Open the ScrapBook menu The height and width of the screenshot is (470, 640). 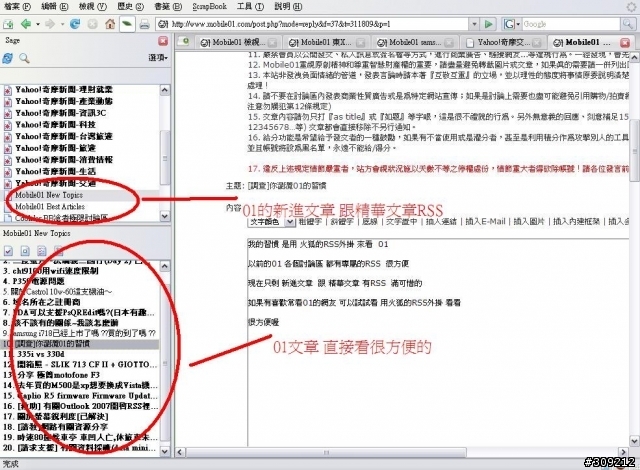pos(209,7)
